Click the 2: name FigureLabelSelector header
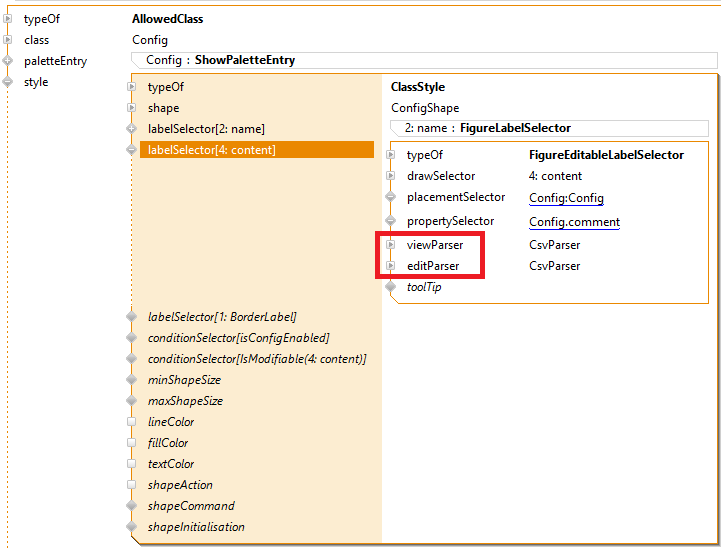 coord(488,128)
